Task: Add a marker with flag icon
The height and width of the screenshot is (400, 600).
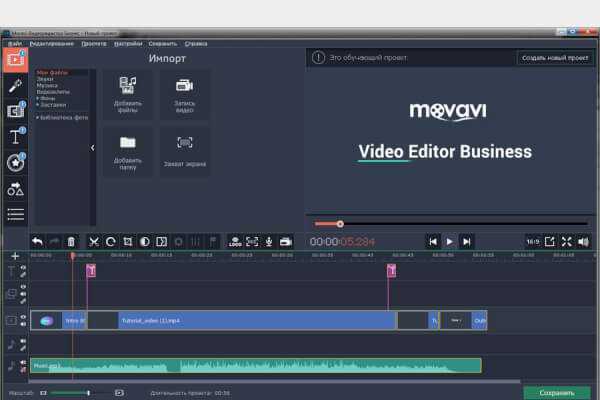Action: (x=213, y=242)
